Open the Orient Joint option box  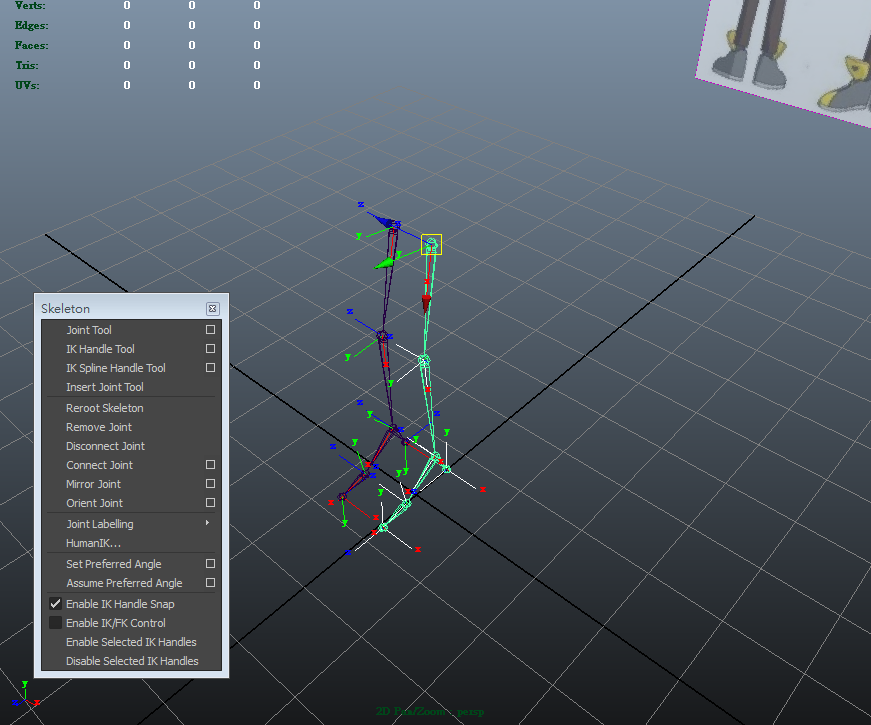click(x=210, y=503)
